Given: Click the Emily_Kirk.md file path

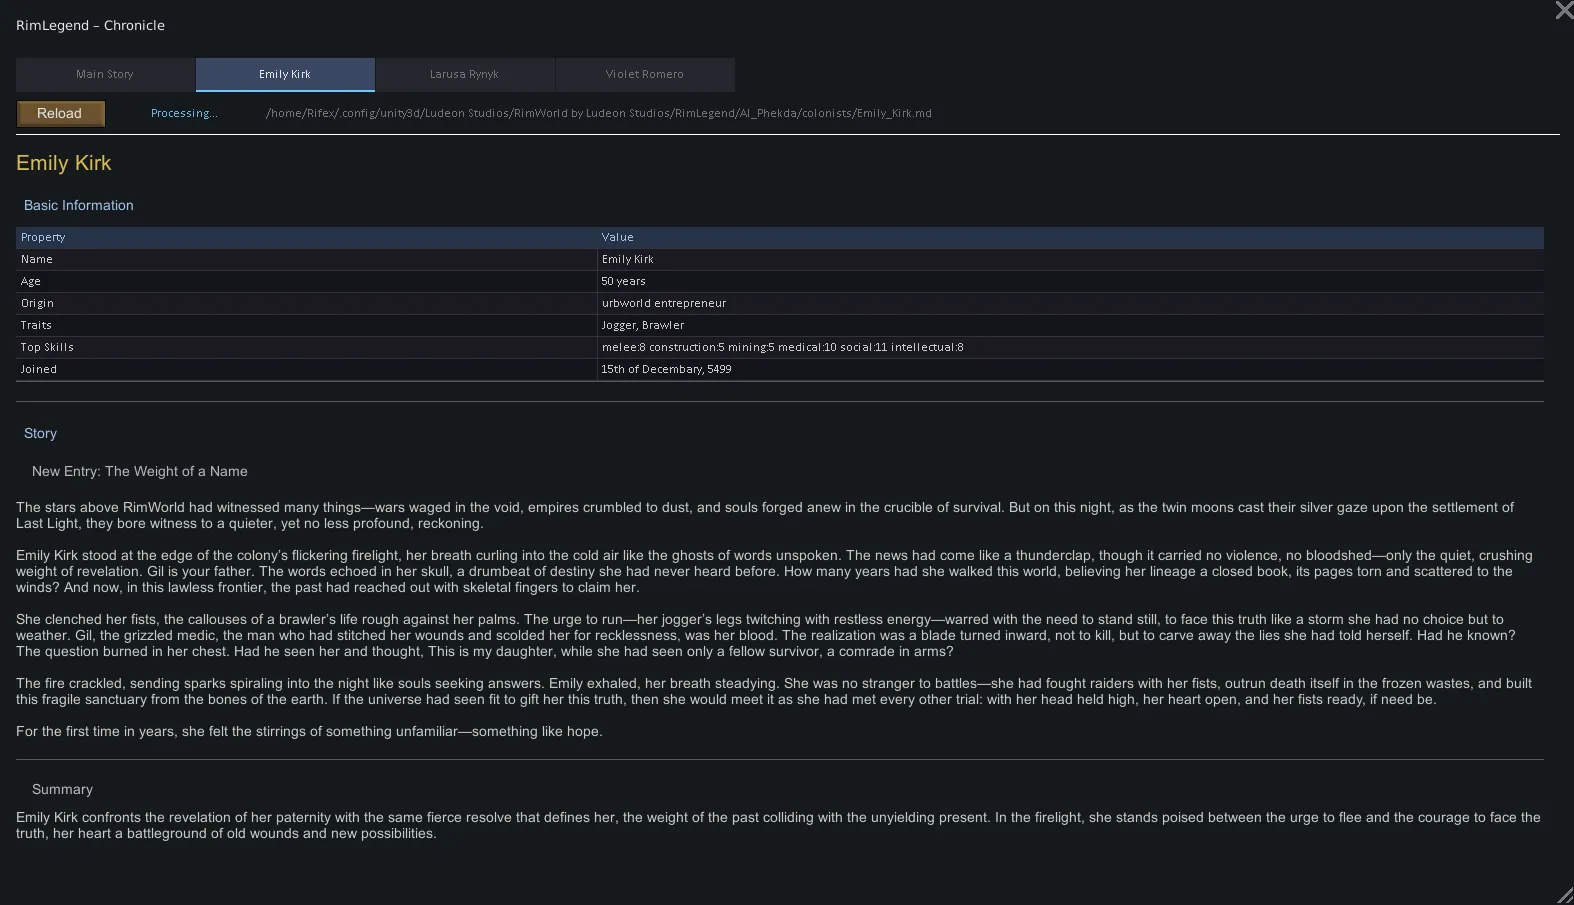Looking at the screenshot, I should pos(598,113).
